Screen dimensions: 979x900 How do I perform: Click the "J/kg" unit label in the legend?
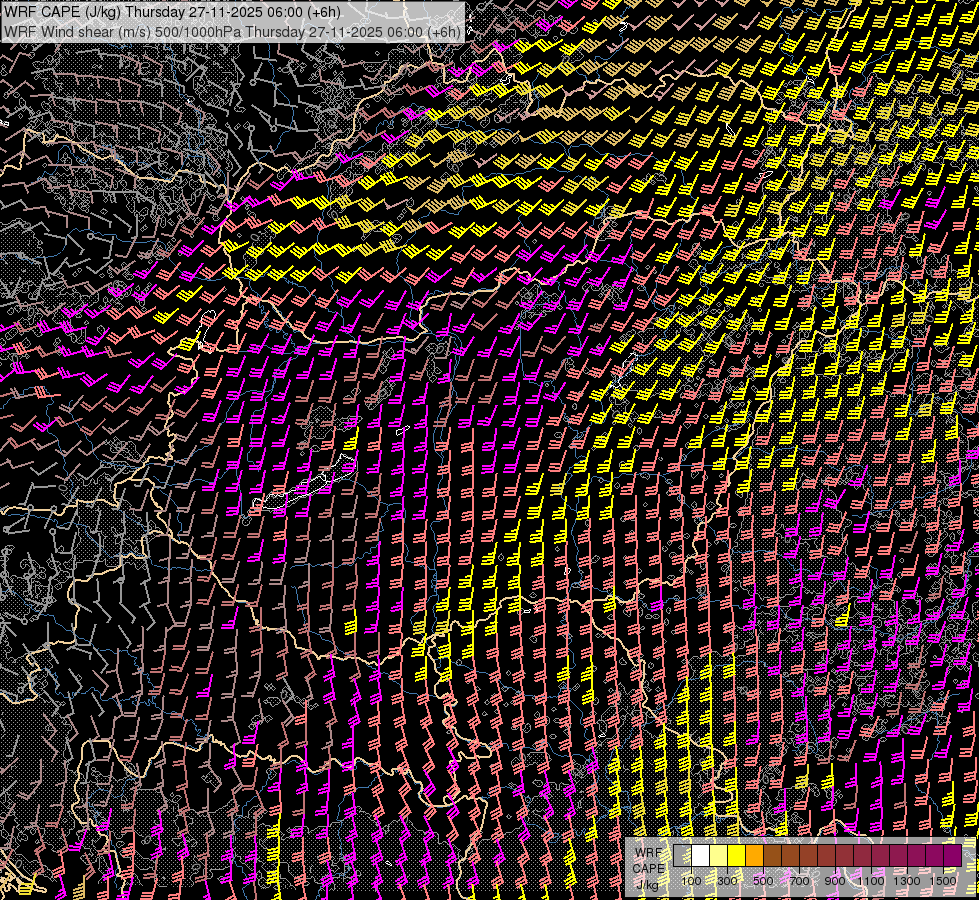pos(647,884)
